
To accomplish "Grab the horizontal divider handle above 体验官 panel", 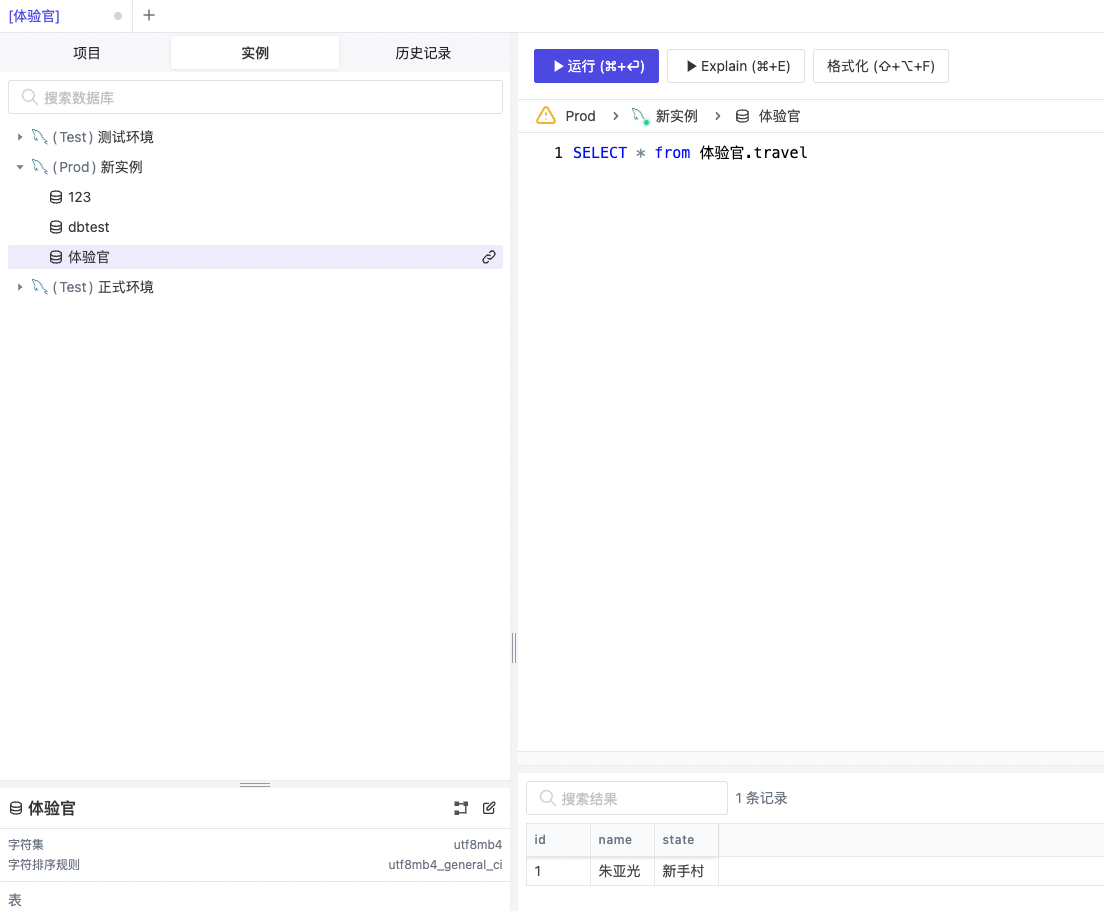I will pos(255,785).
